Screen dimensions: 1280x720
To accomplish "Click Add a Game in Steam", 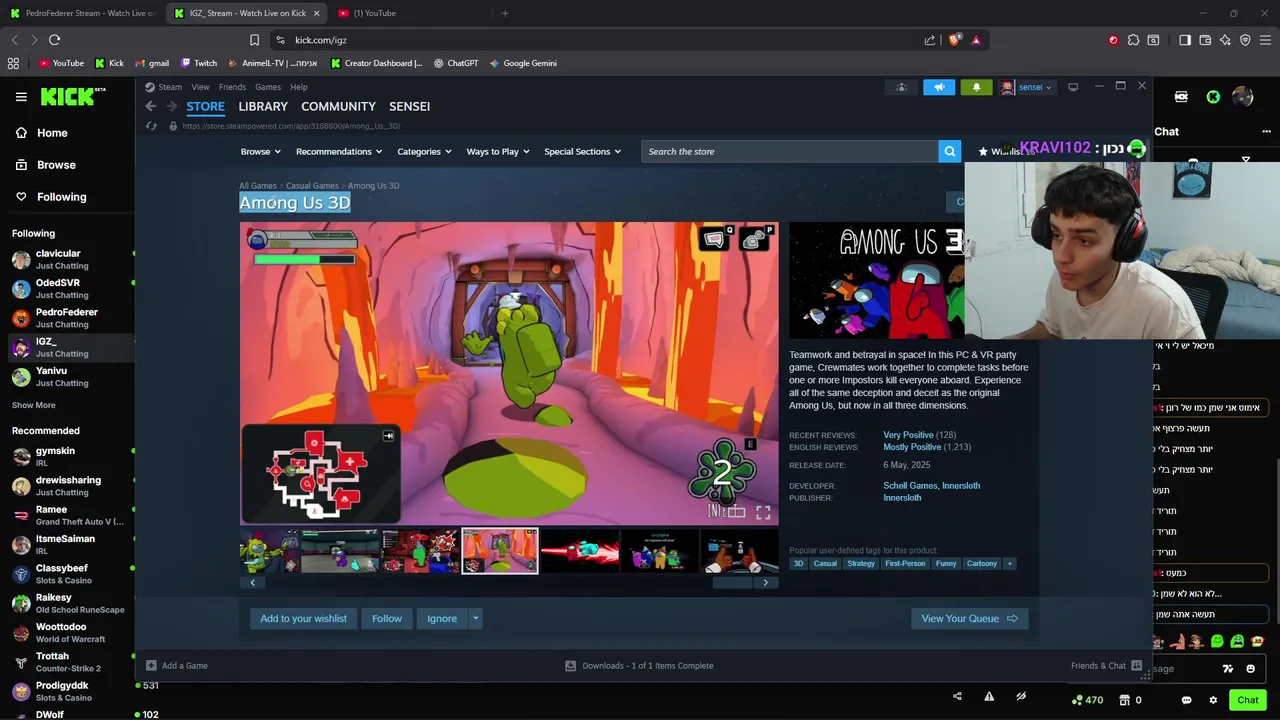I will click(x=177, y=666).
